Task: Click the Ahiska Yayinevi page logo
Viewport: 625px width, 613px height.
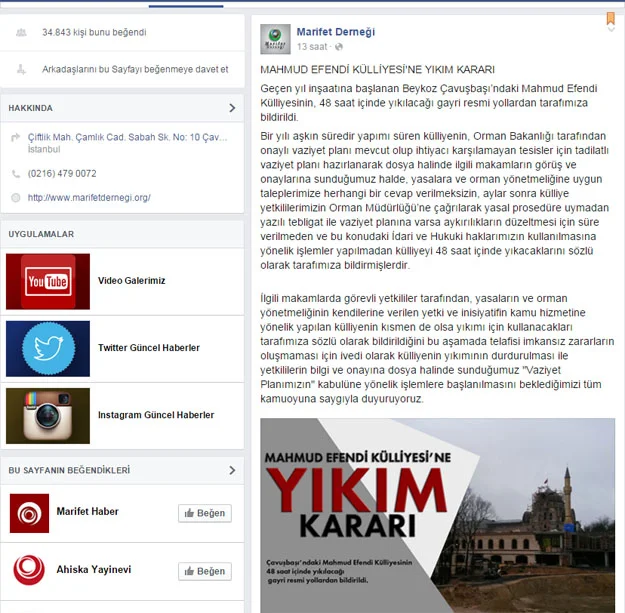Action: coord(30,570)
